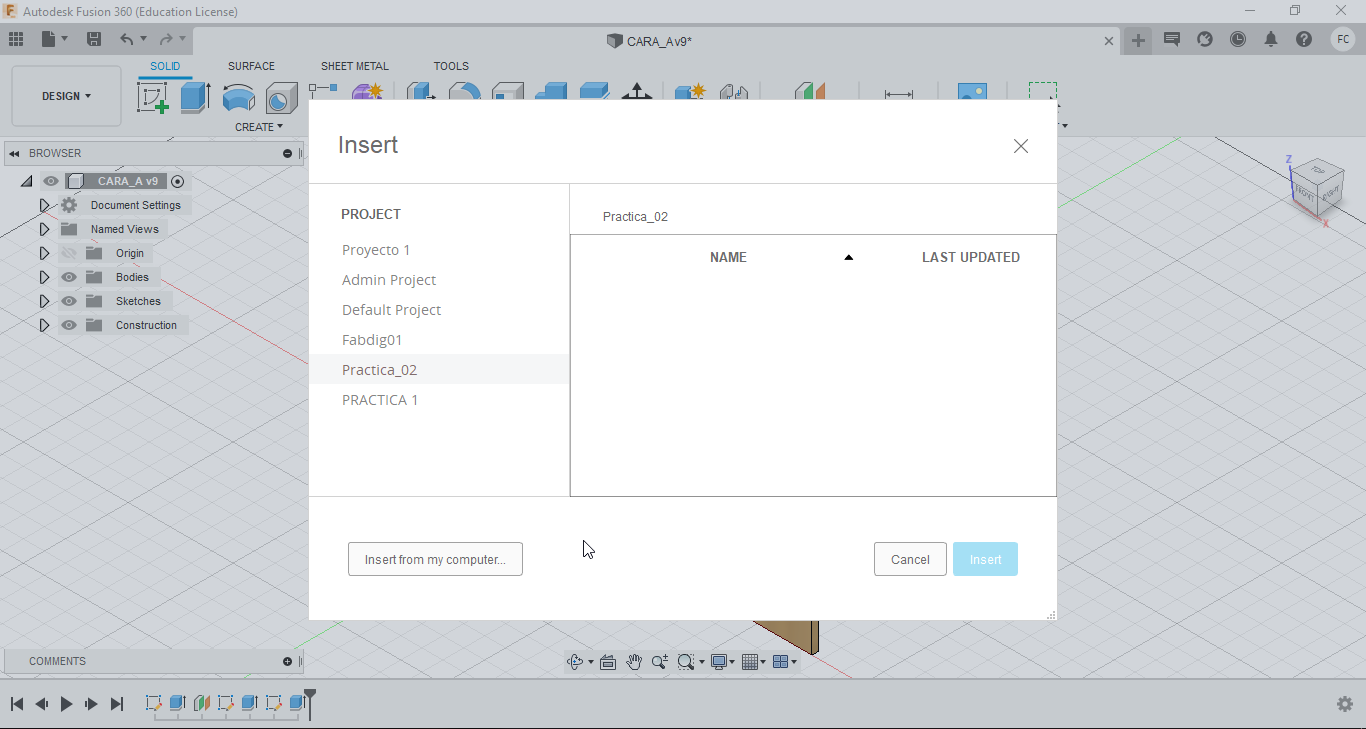
Task: Click the dashed Select tool icon
Action: 1043,91
